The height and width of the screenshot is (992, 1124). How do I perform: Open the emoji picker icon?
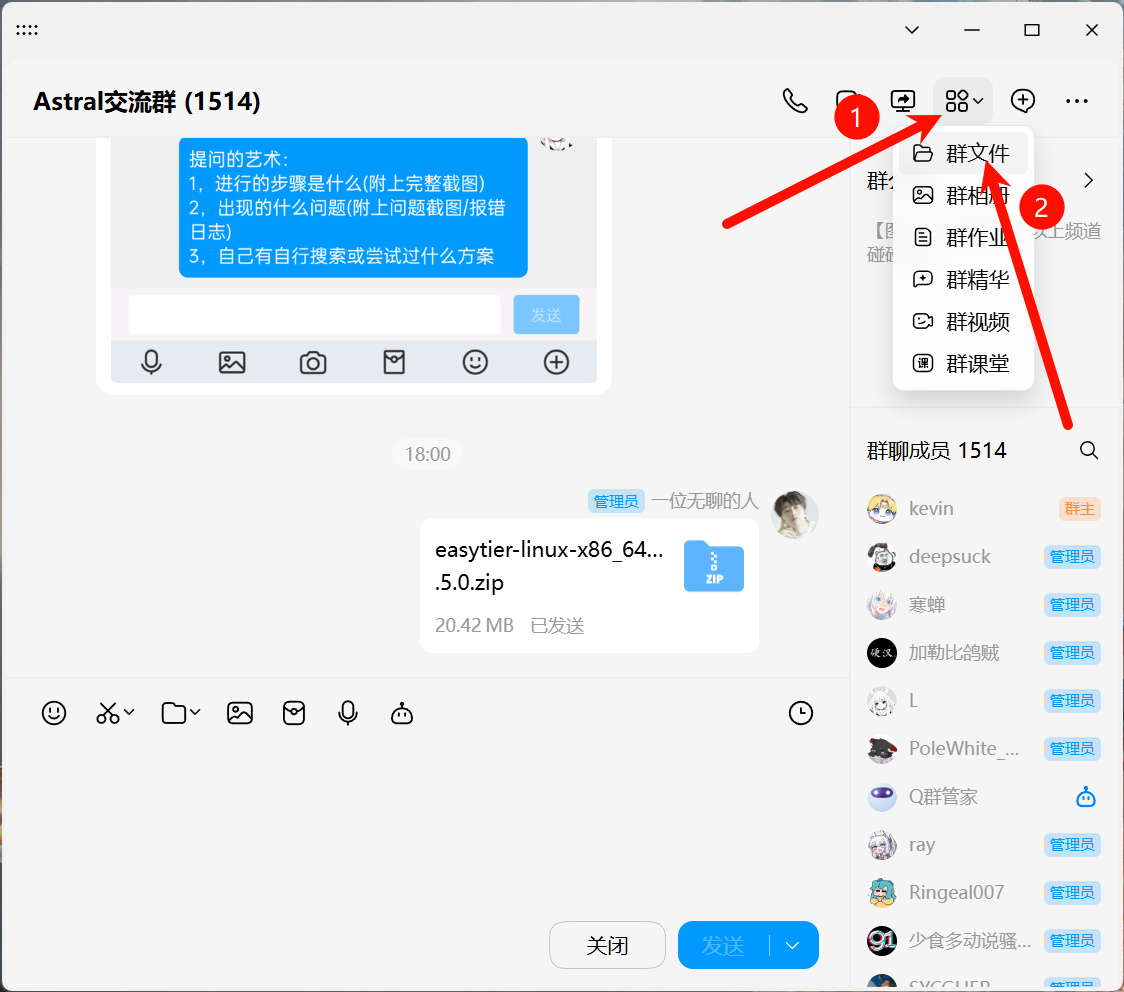pos(54,713)
